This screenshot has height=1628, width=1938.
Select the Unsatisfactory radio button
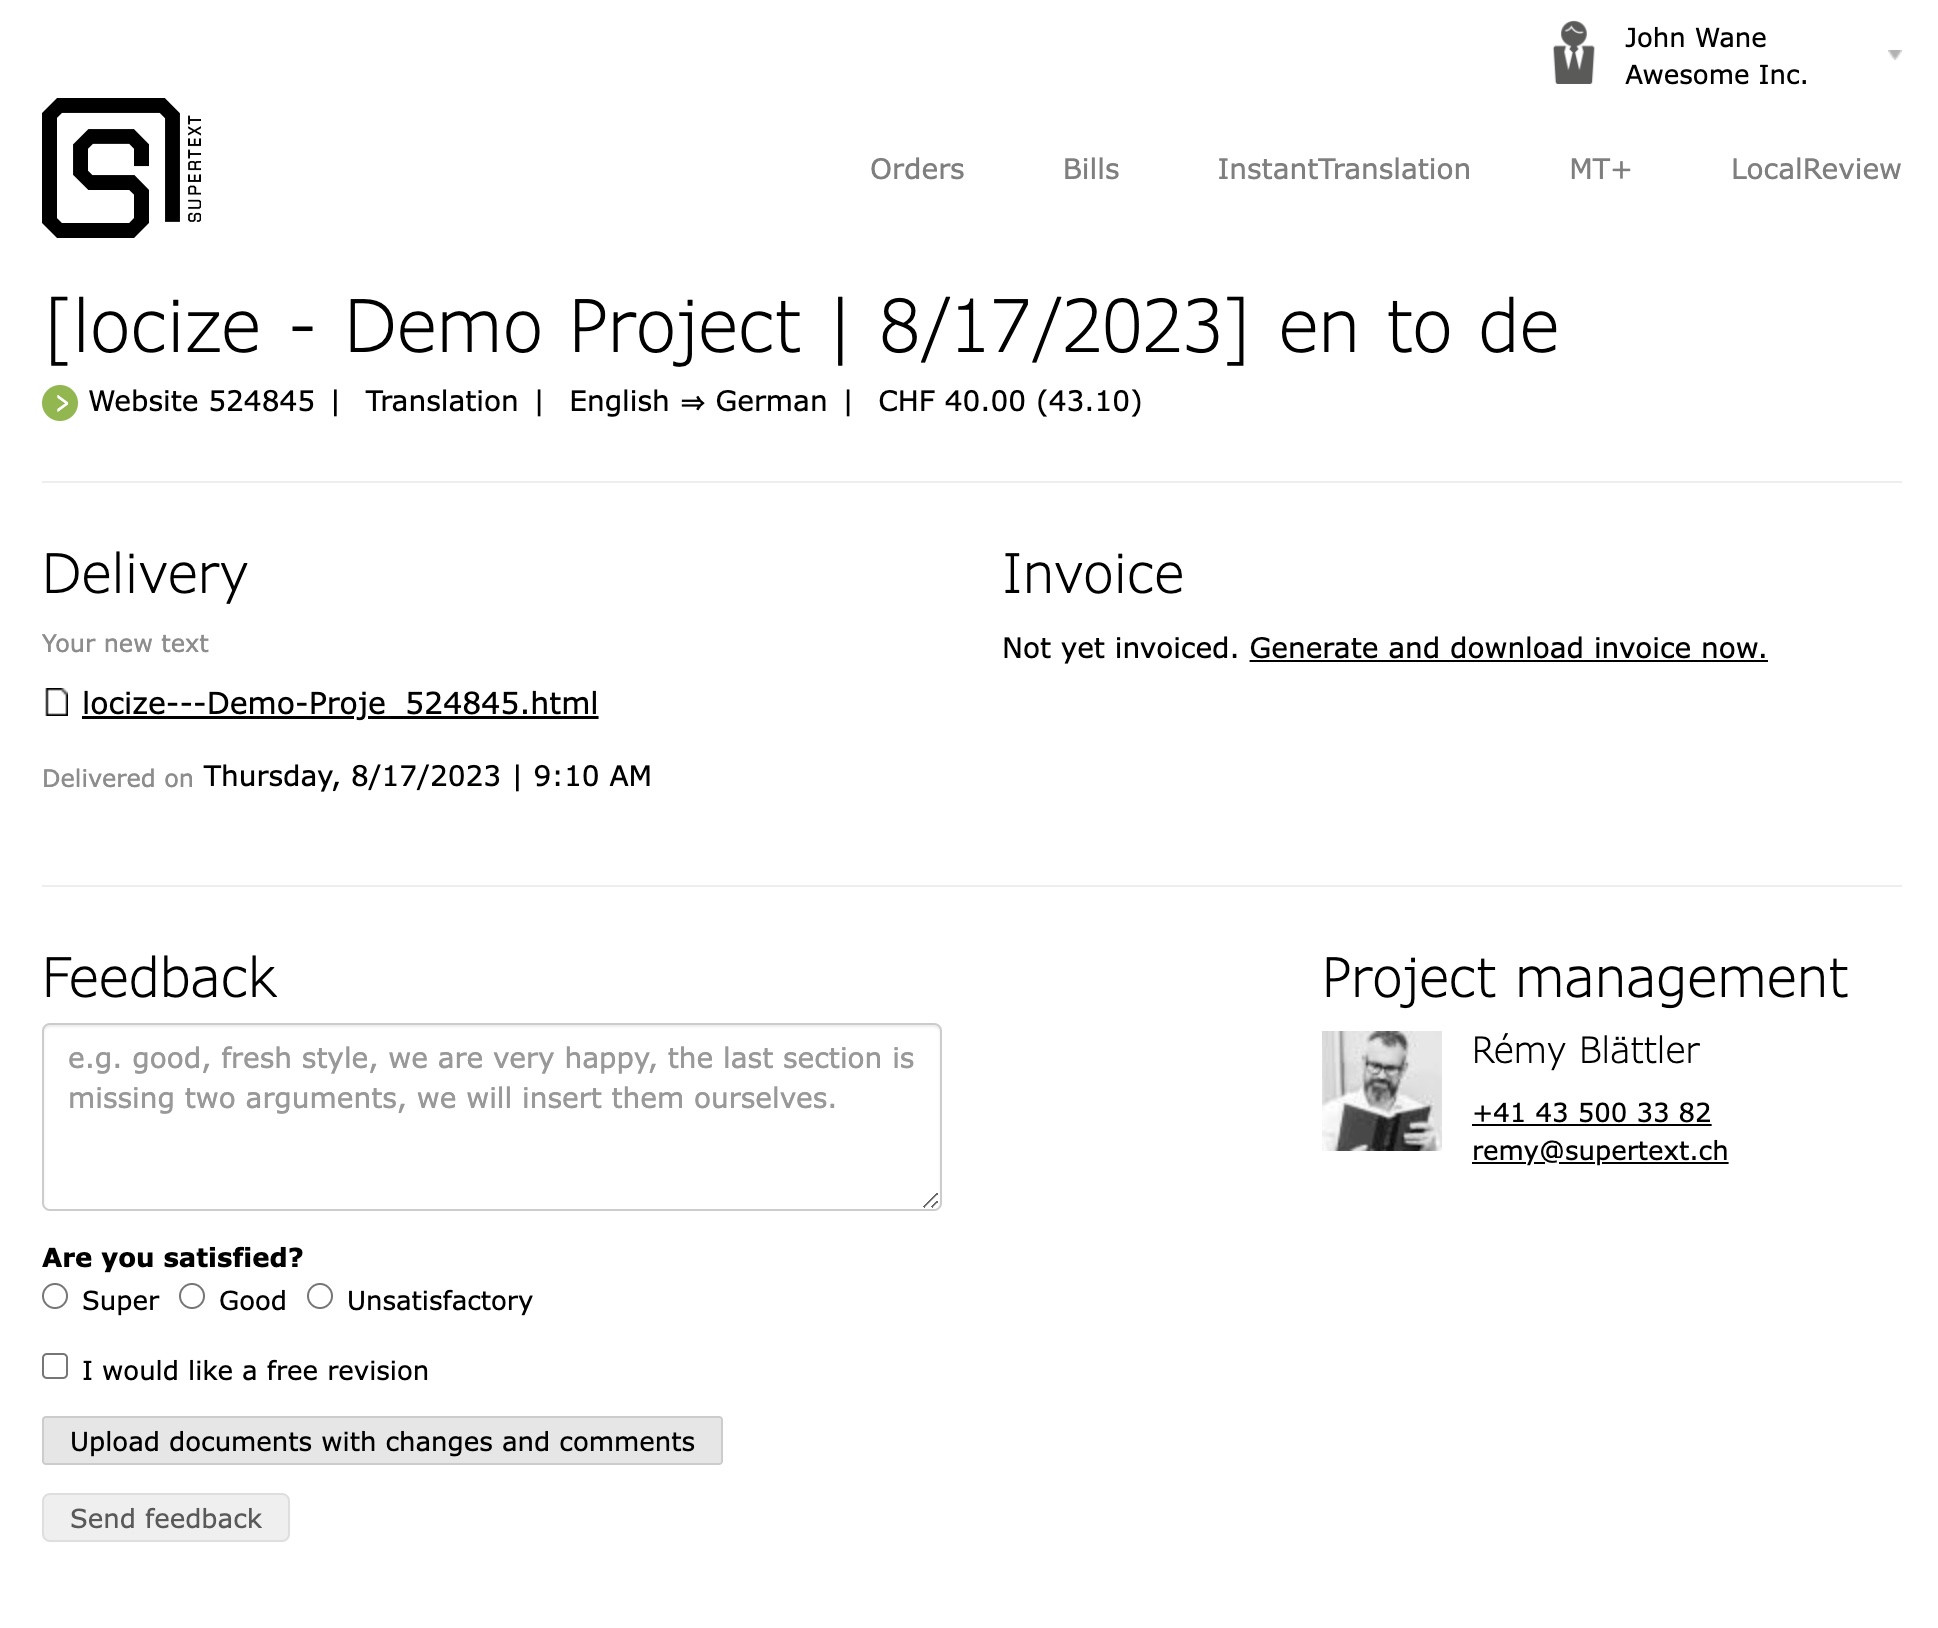tap(320, 1297)
